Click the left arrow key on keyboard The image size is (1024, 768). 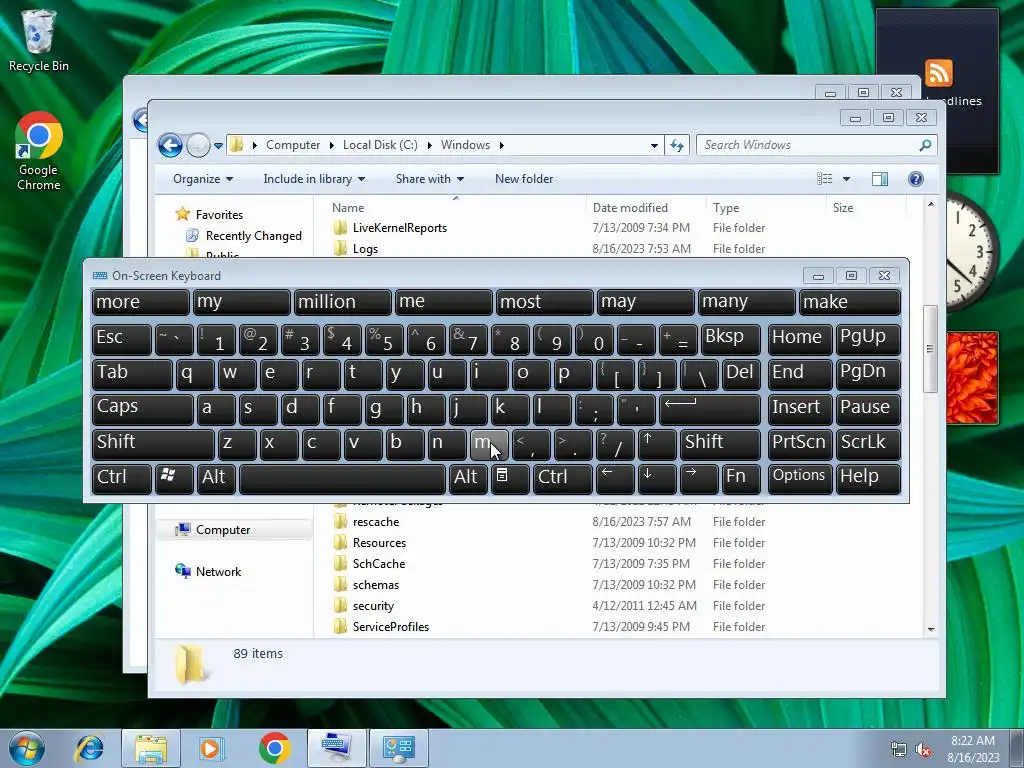point(615,477)
